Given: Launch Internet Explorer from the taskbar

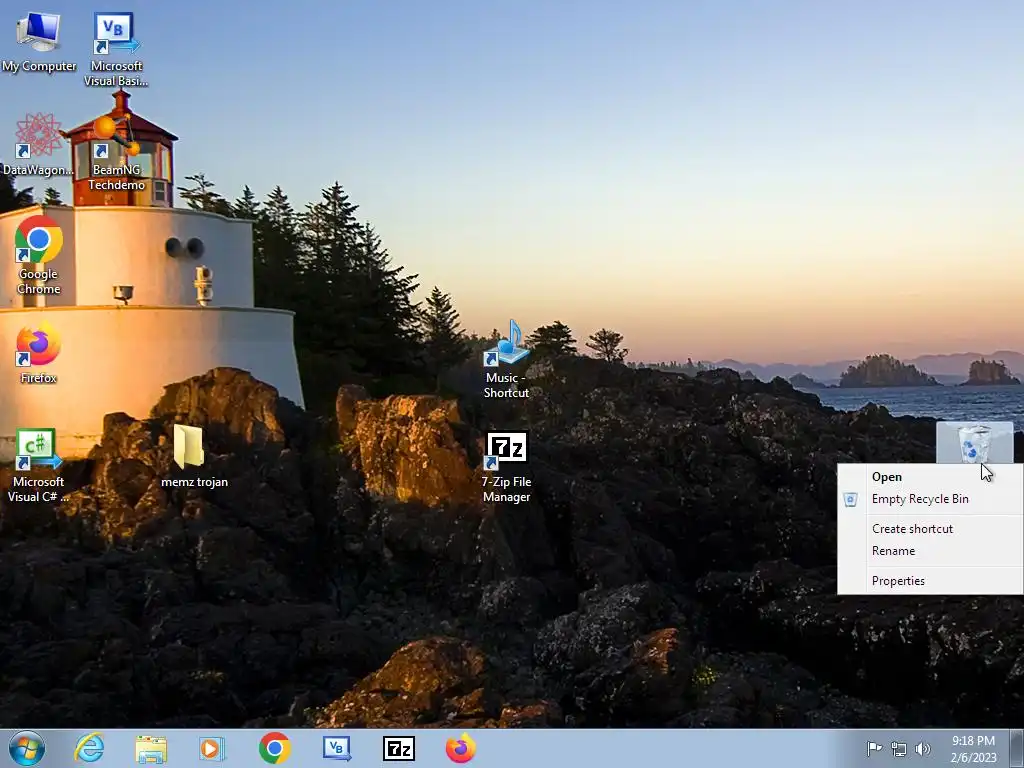Looking at the screenshot, I should pos(89,748).
